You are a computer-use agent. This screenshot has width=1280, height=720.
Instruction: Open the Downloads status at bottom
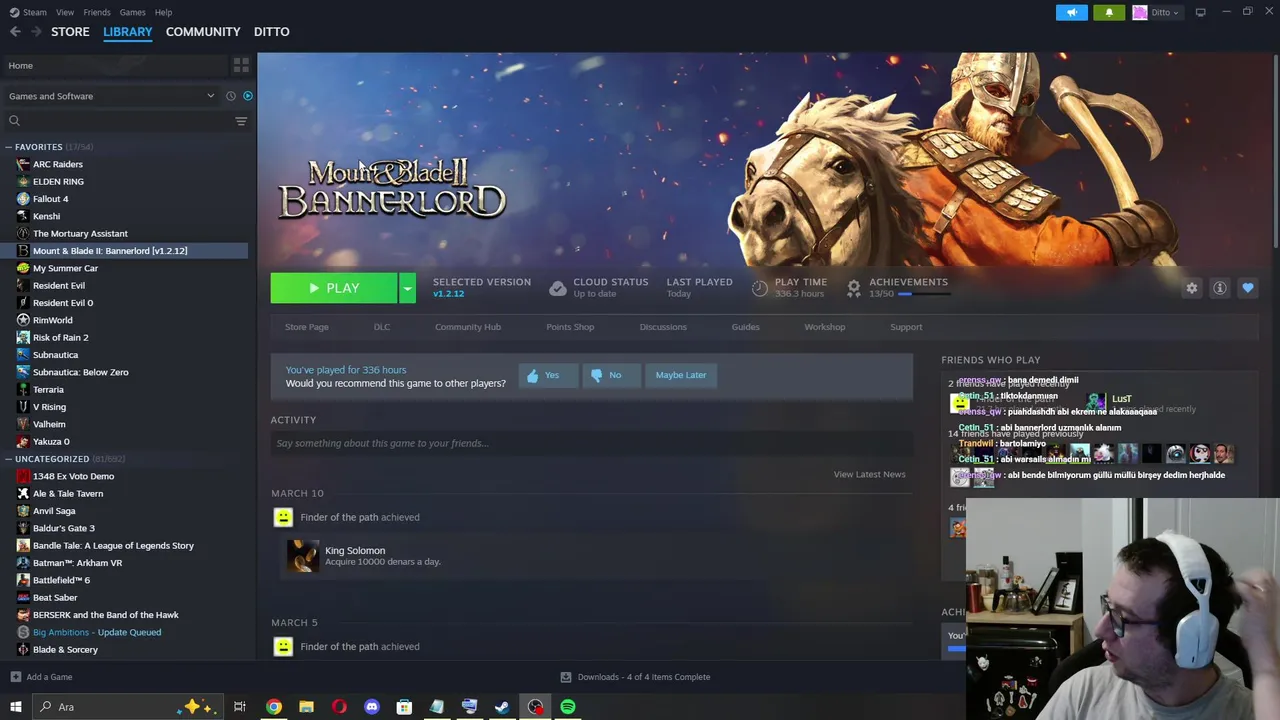636,677
